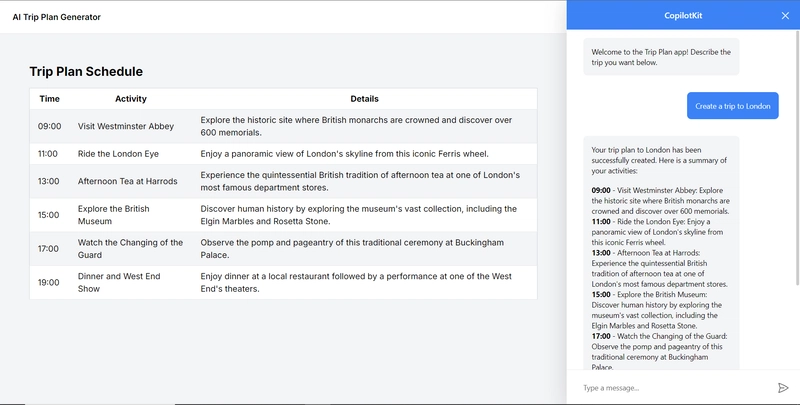Click bold '09:00' in chat summary
800x405 pixels.
pyautogui.click(x=601, y=190)
